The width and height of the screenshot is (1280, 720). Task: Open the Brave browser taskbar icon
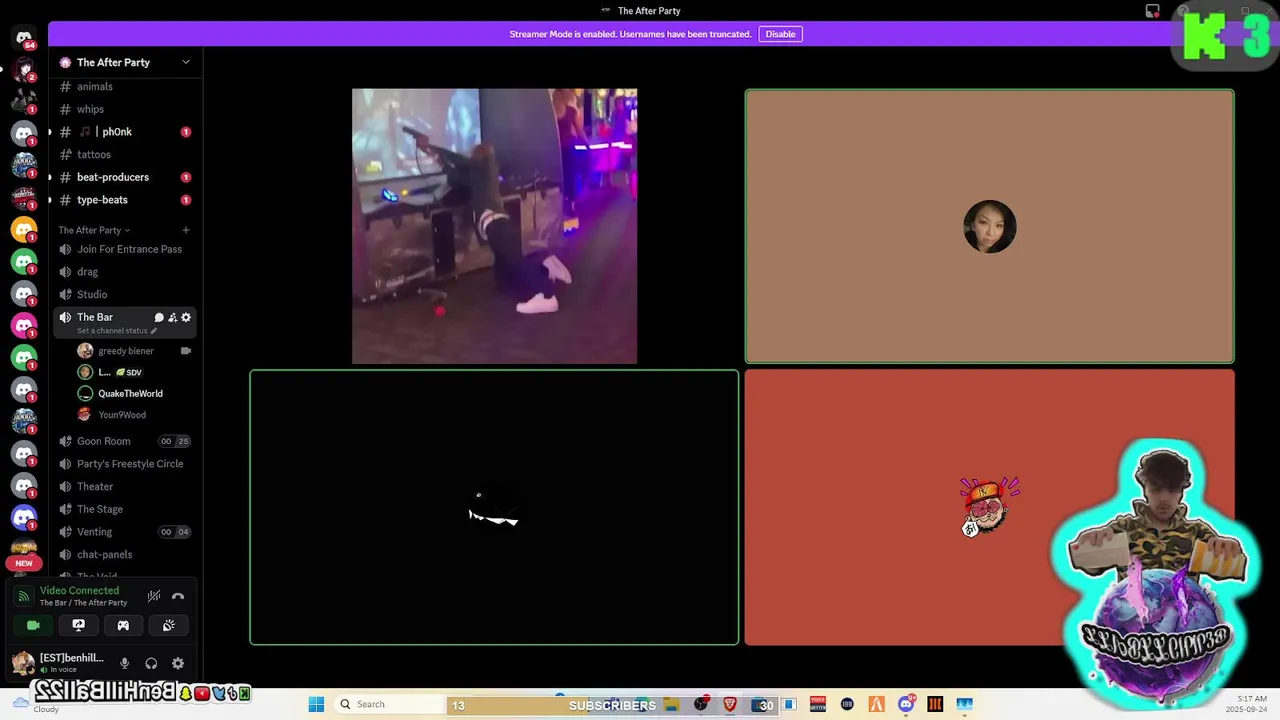(x=730, y=704)
